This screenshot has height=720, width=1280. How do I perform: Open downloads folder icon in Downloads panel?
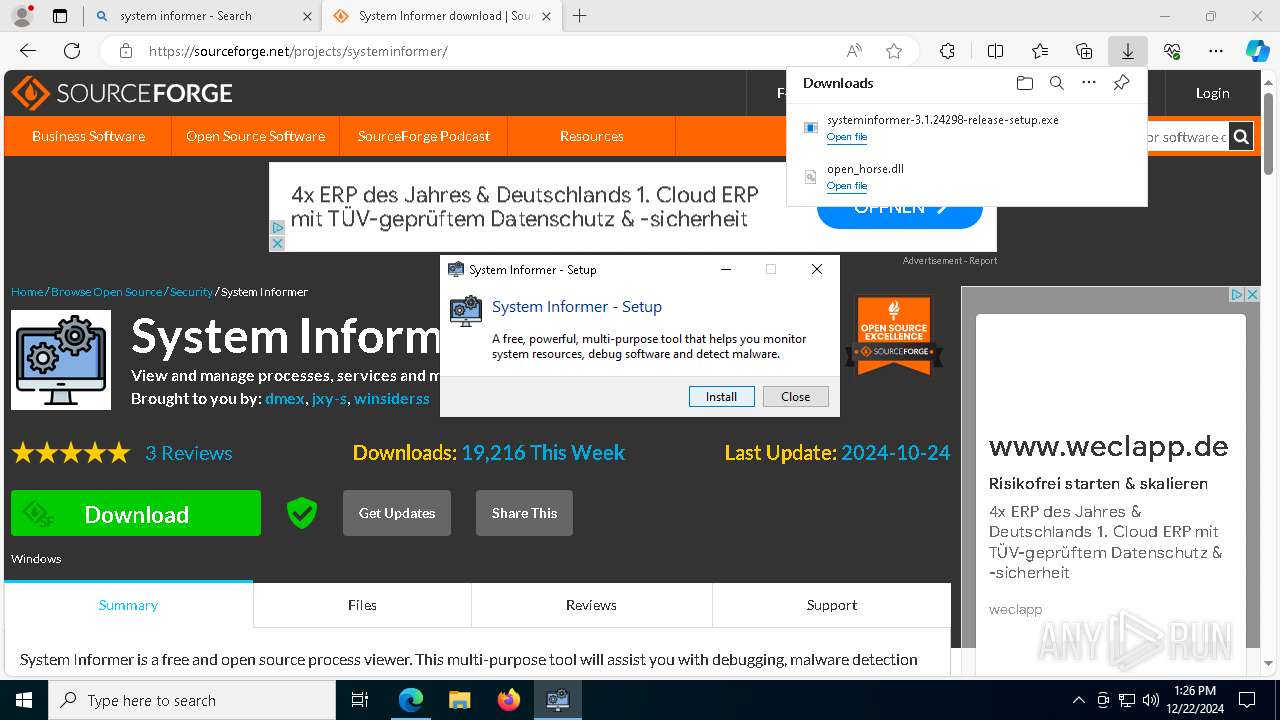click(x=1024, y=83)
